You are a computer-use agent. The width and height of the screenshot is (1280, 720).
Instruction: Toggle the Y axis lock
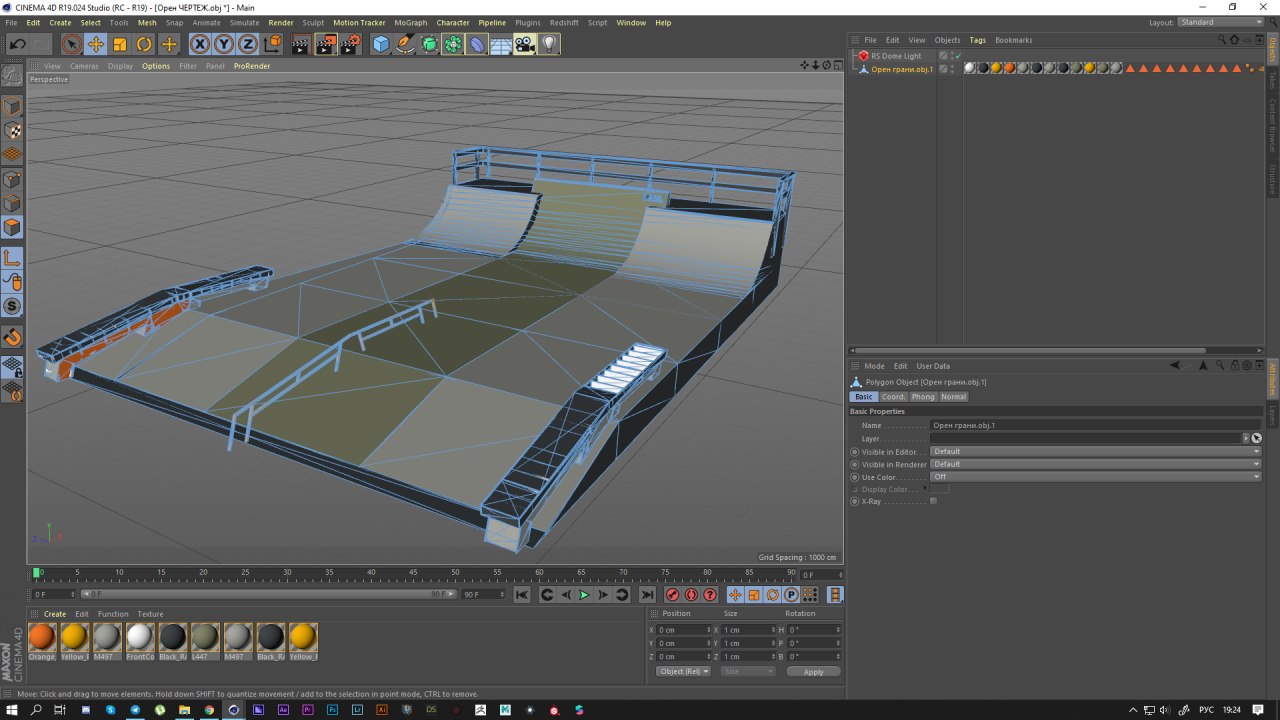[x=224, y=44]
